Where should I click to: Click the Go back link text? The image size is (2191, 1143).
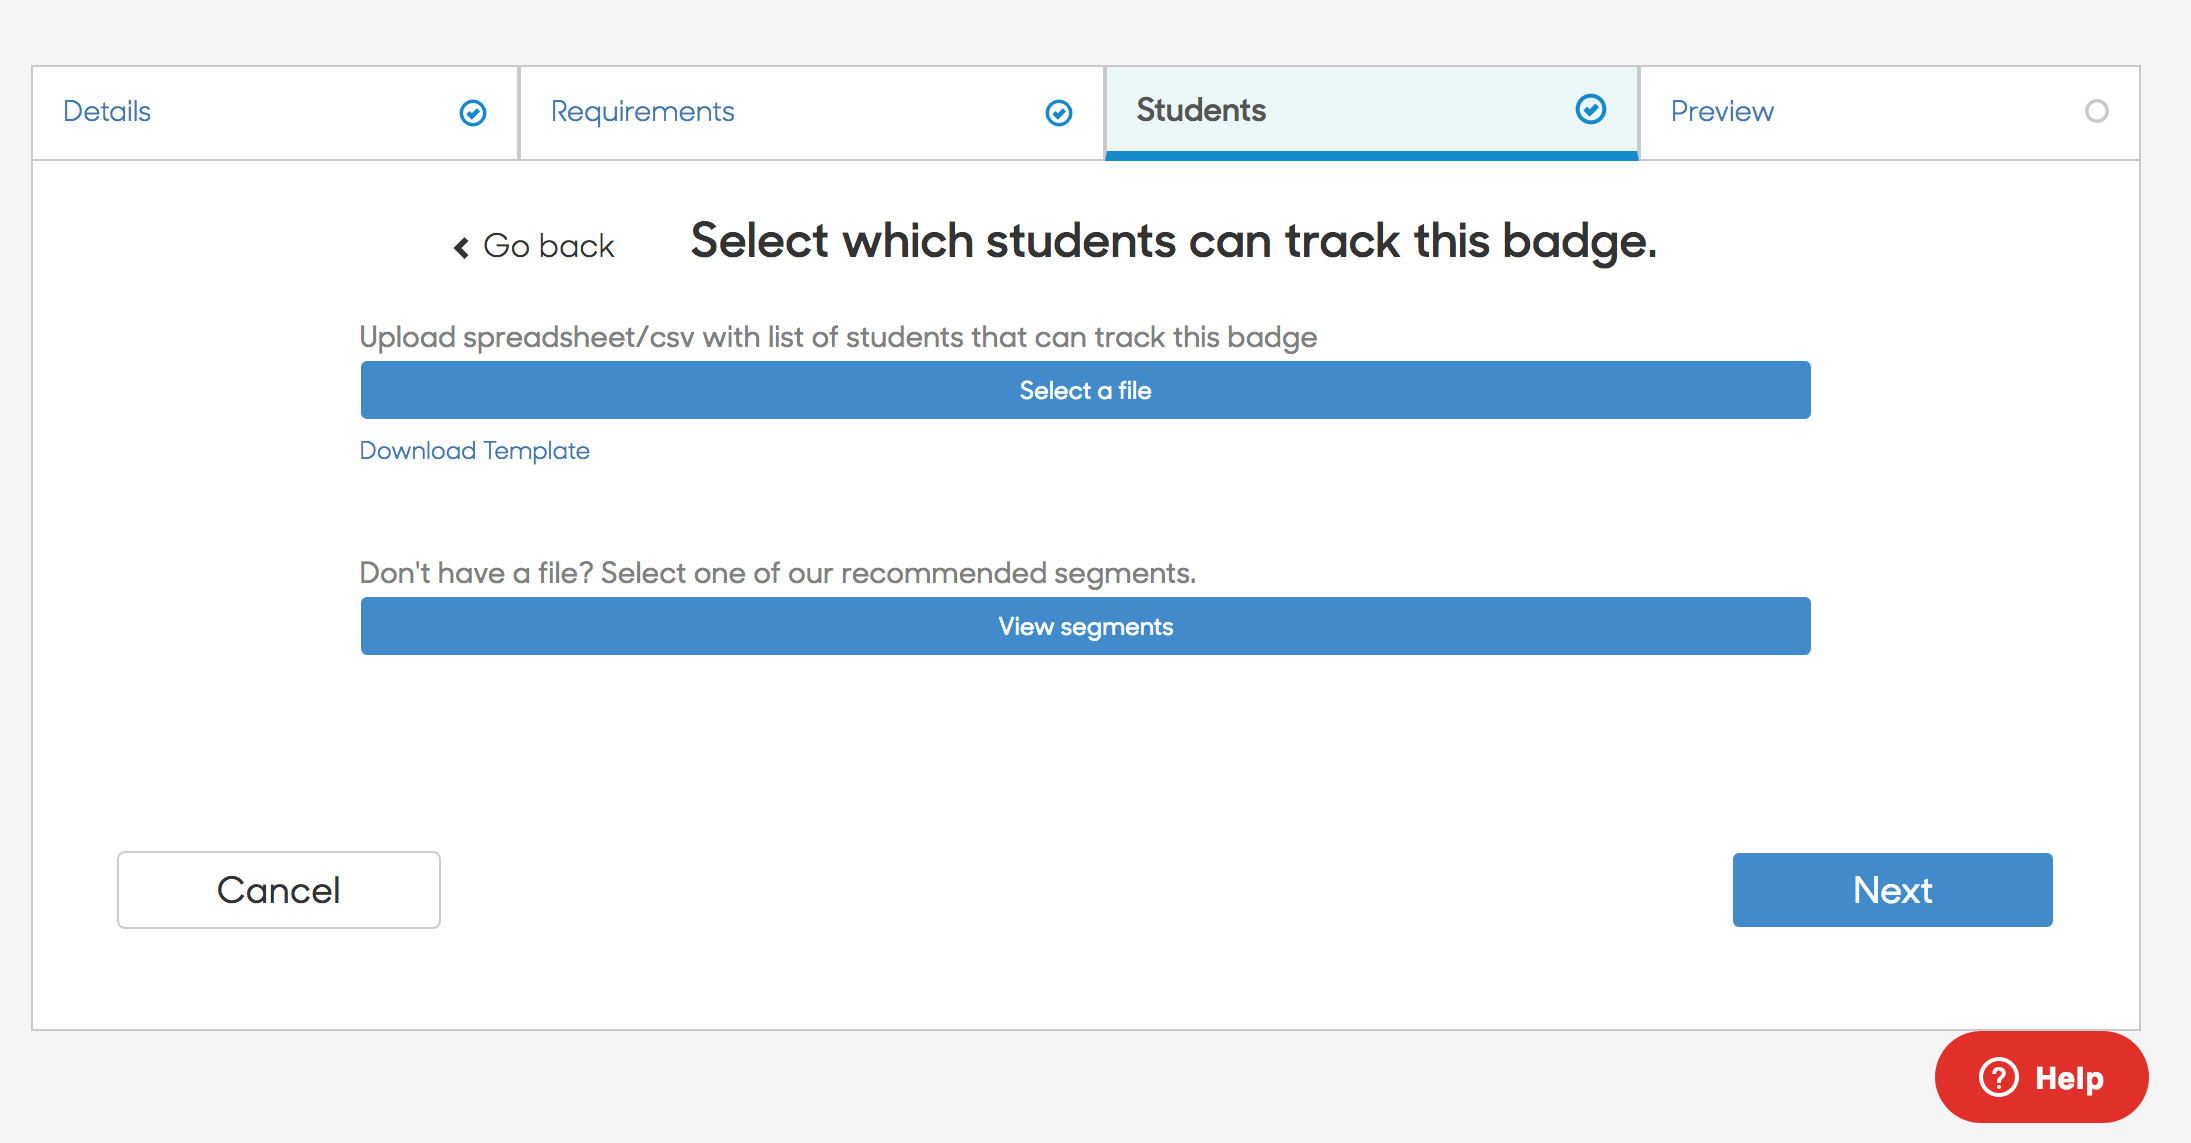[548, 246]
